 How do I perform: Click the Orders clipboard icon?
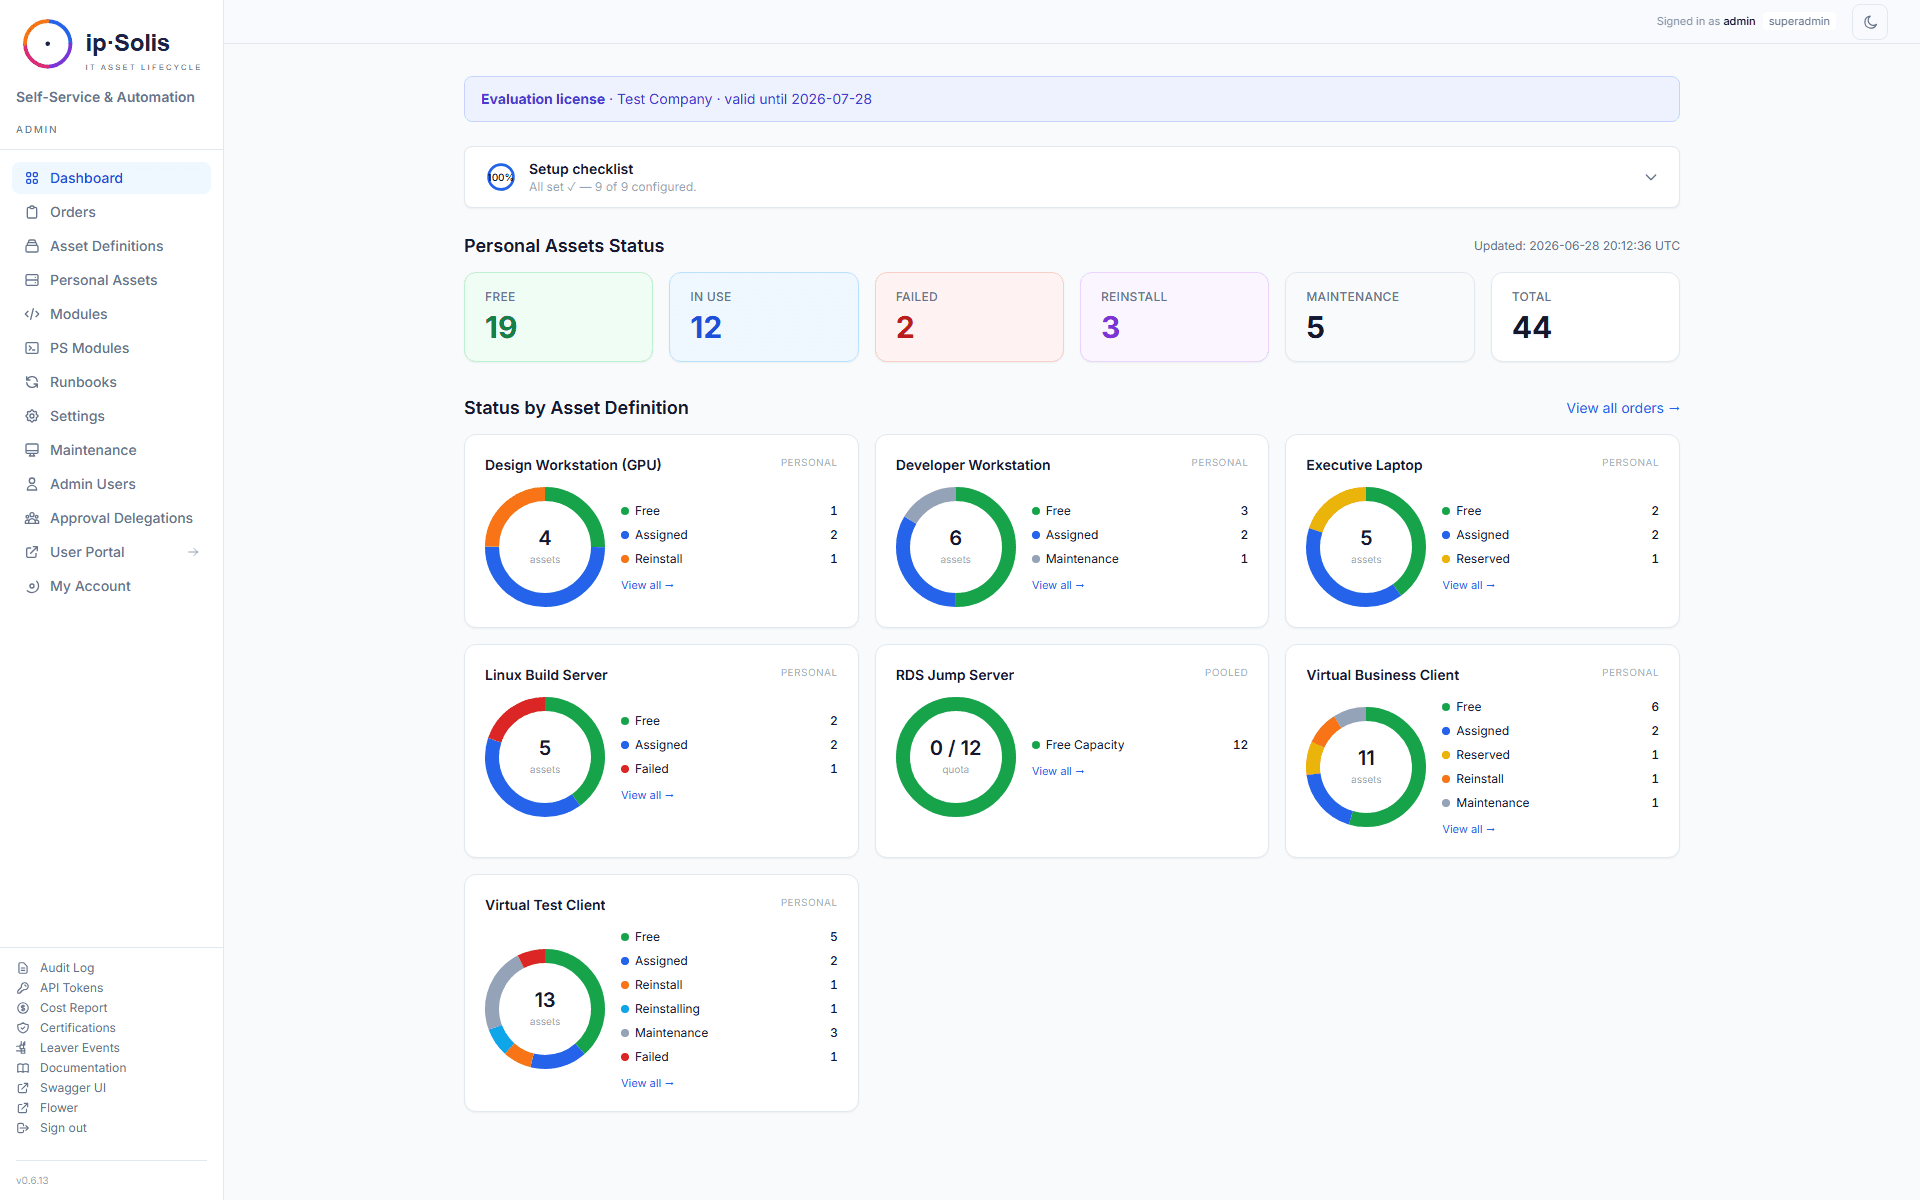click(x=32, y=212)
